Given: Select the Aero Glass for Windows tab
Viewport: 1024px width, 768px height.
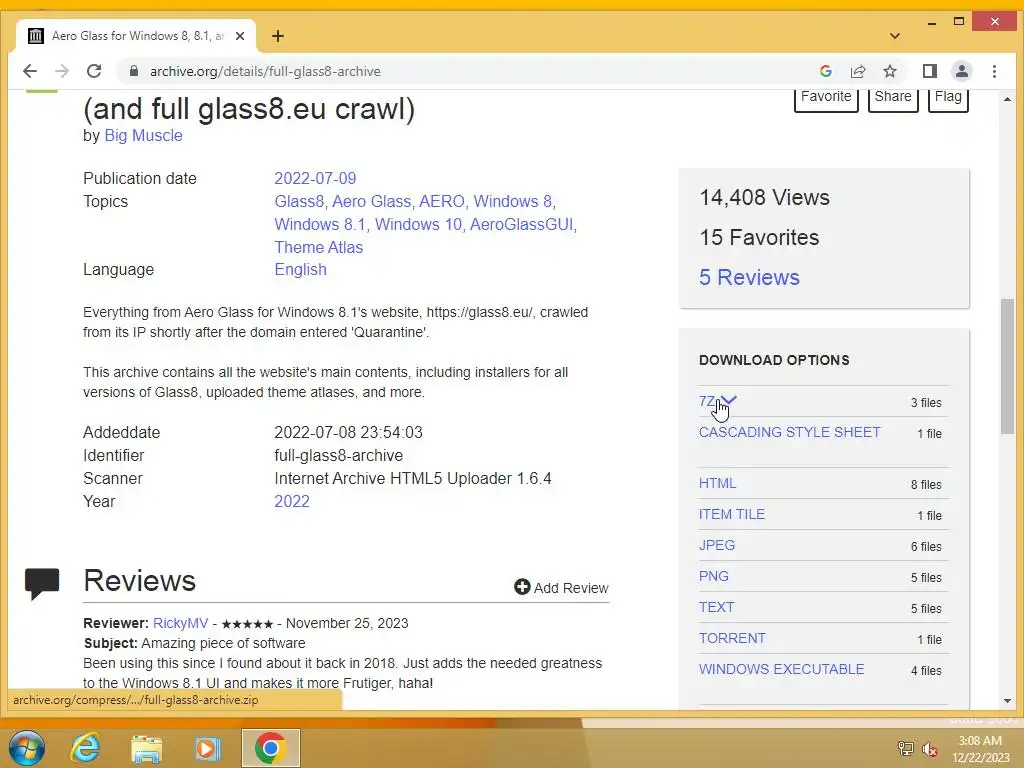Looking at the screenshot, I should (136, 36).
